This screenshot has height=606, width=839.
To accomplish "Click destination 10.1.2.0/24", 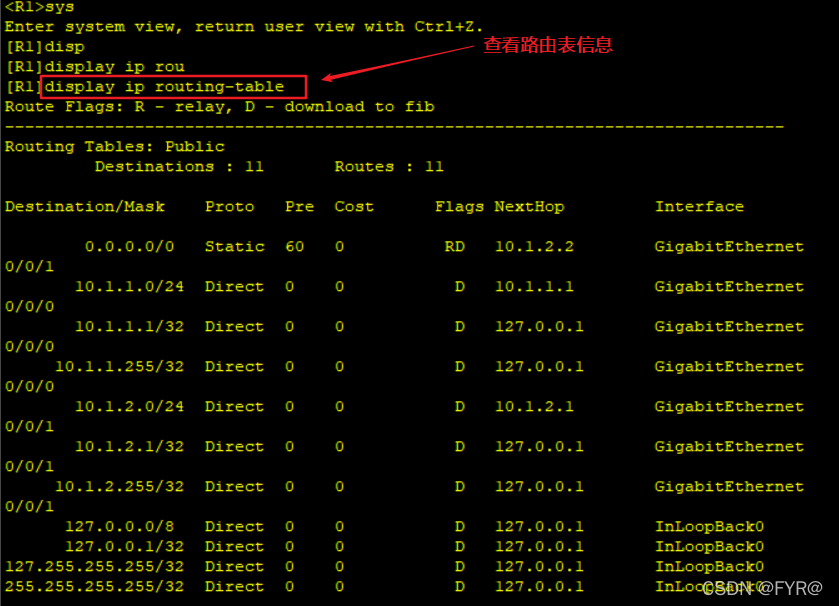I will [129, 407].
